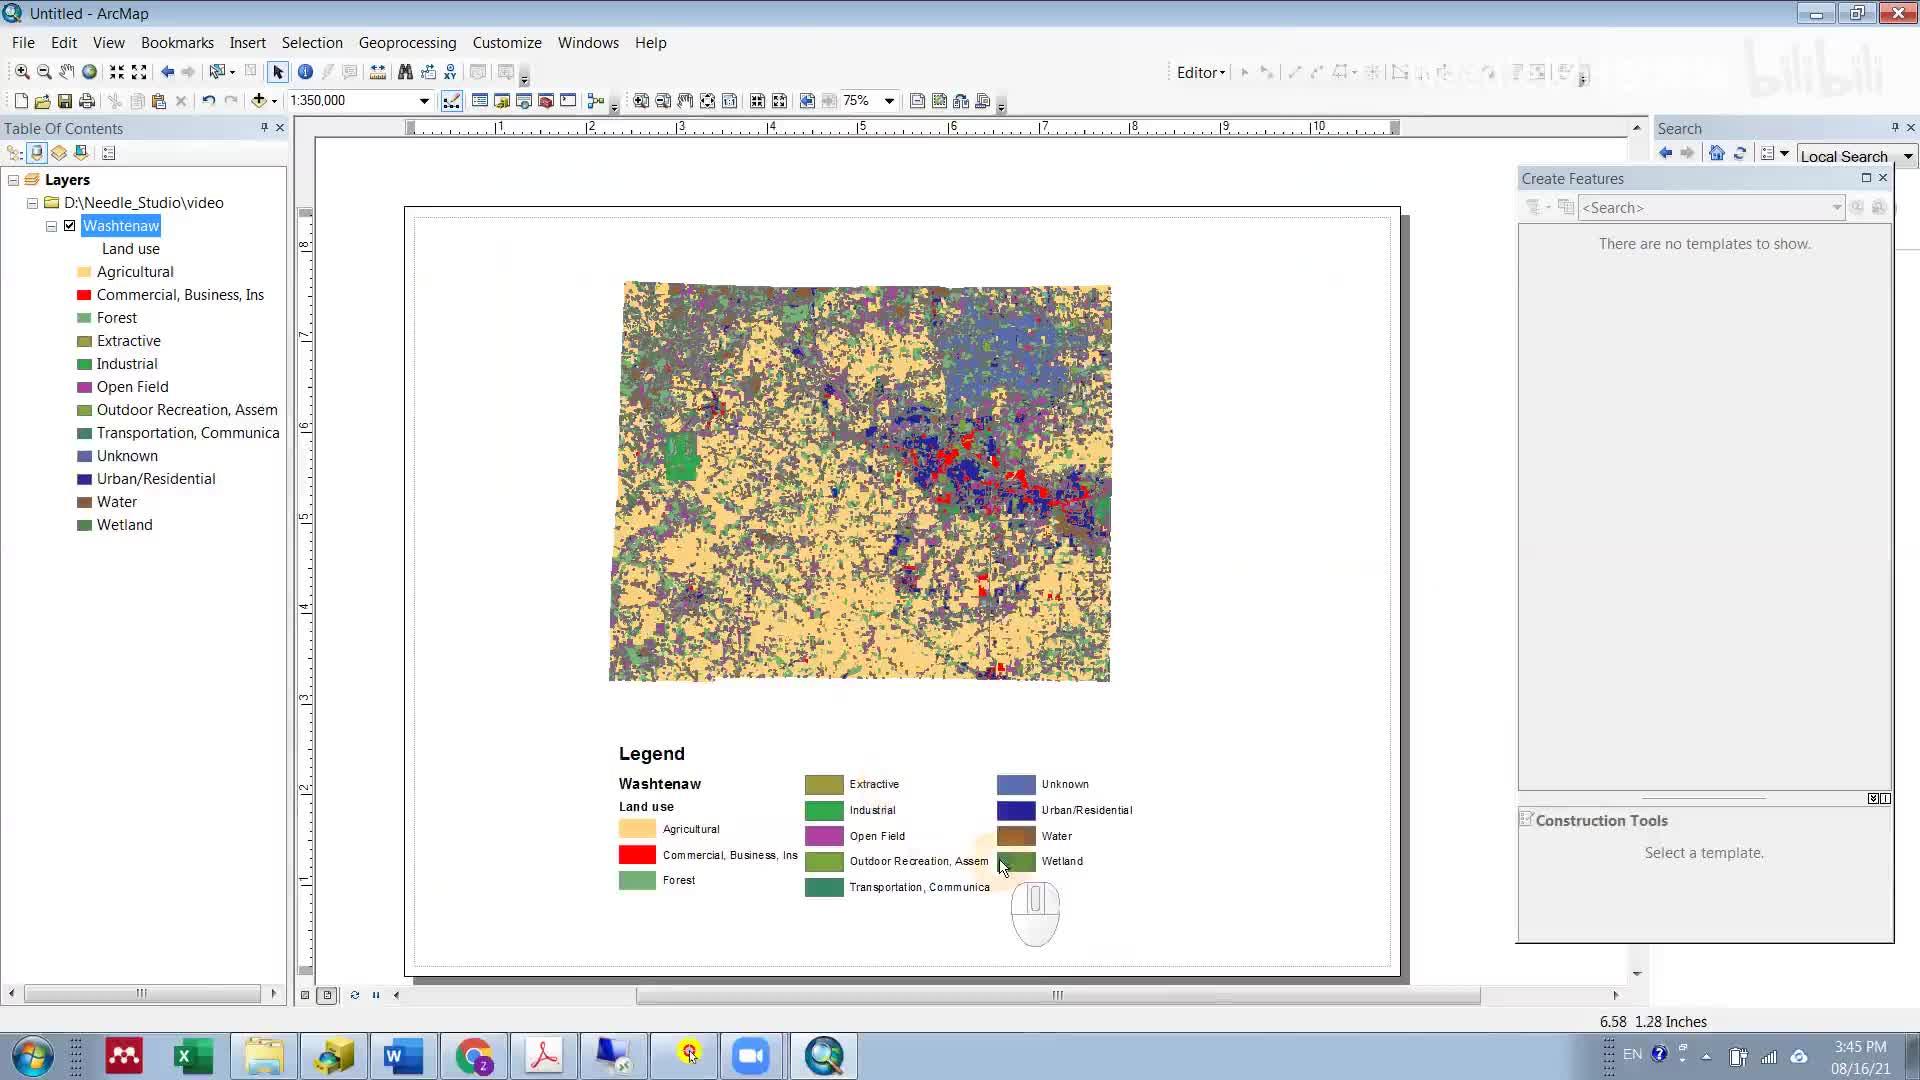Open the Editor dropdown menu
This screenshot has height=1080, width=1920.
coord(1200,73)
